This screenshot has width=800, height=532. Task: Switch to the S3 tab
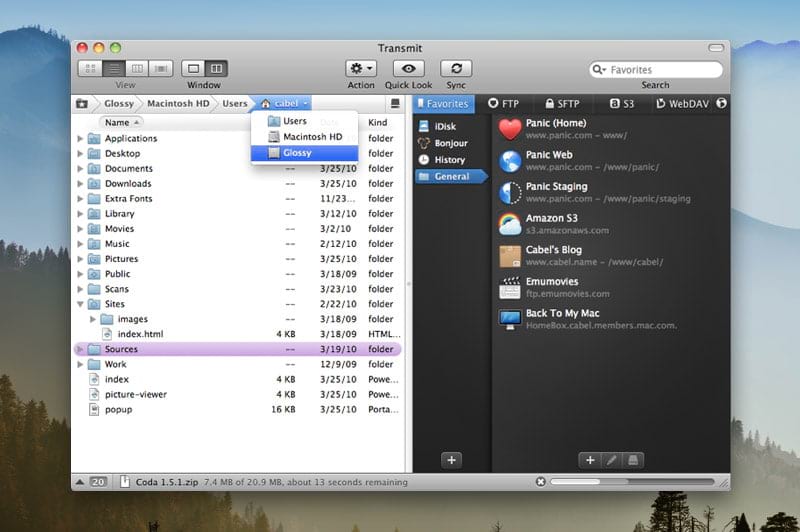[622, 104]
